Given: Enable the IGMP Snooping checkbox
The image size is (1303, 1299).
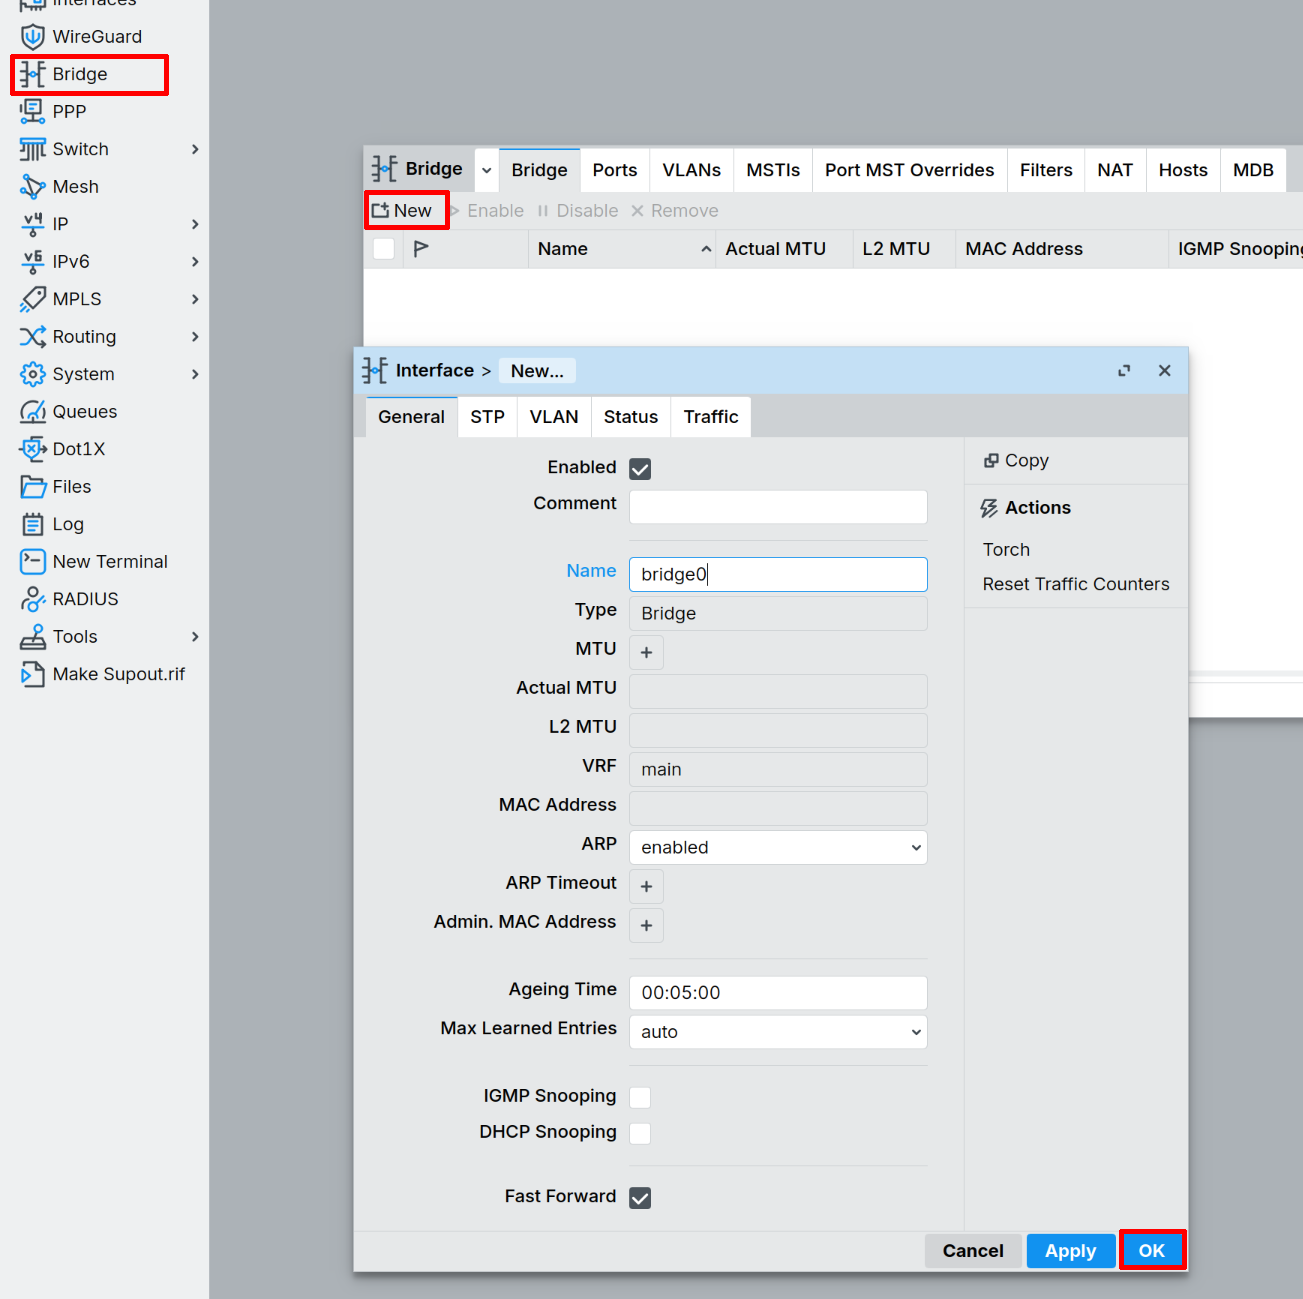Looking at the screenshot, I should (x=640, y=1097).
